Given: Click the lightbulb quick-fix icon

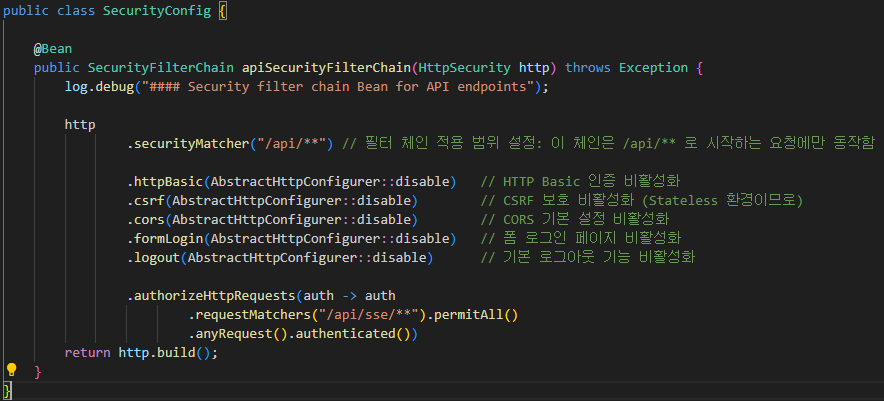Looking at the screenshot, I should click(11, 370).
